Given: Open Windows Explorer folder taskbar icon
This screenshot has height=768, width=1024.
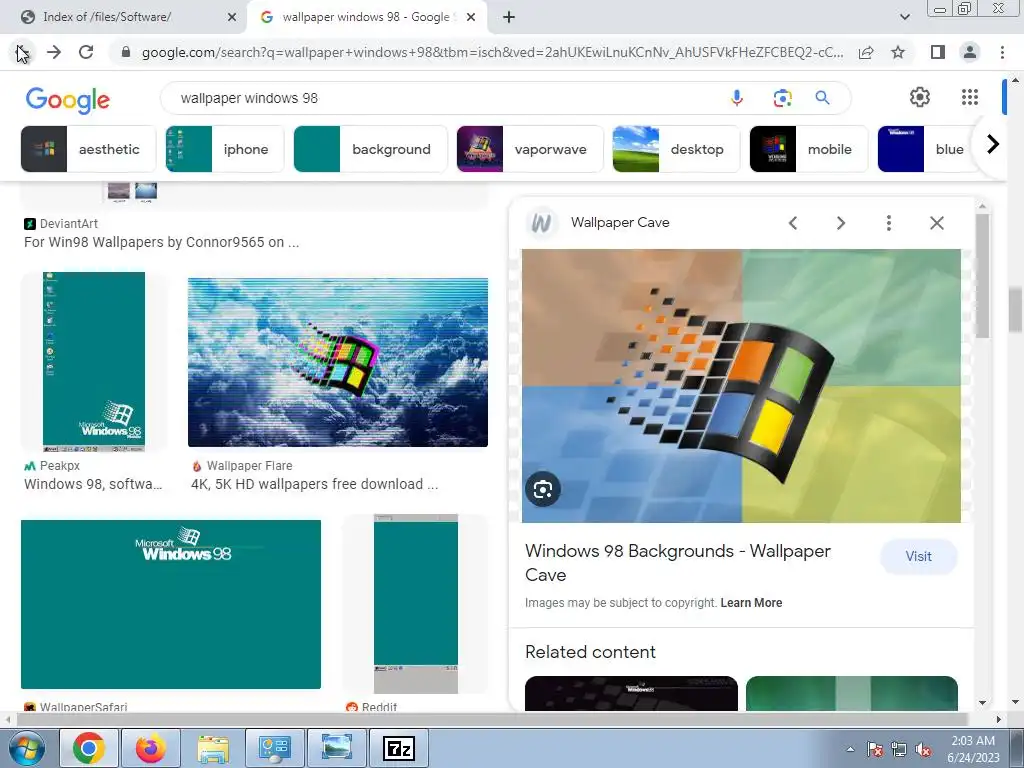Looking at the screenshot, I should (x=213, y=748).
